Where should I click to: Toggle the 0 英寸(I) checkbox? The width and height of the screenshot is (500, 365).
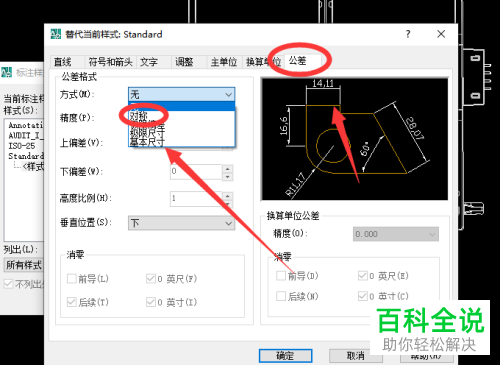[151, 302]
